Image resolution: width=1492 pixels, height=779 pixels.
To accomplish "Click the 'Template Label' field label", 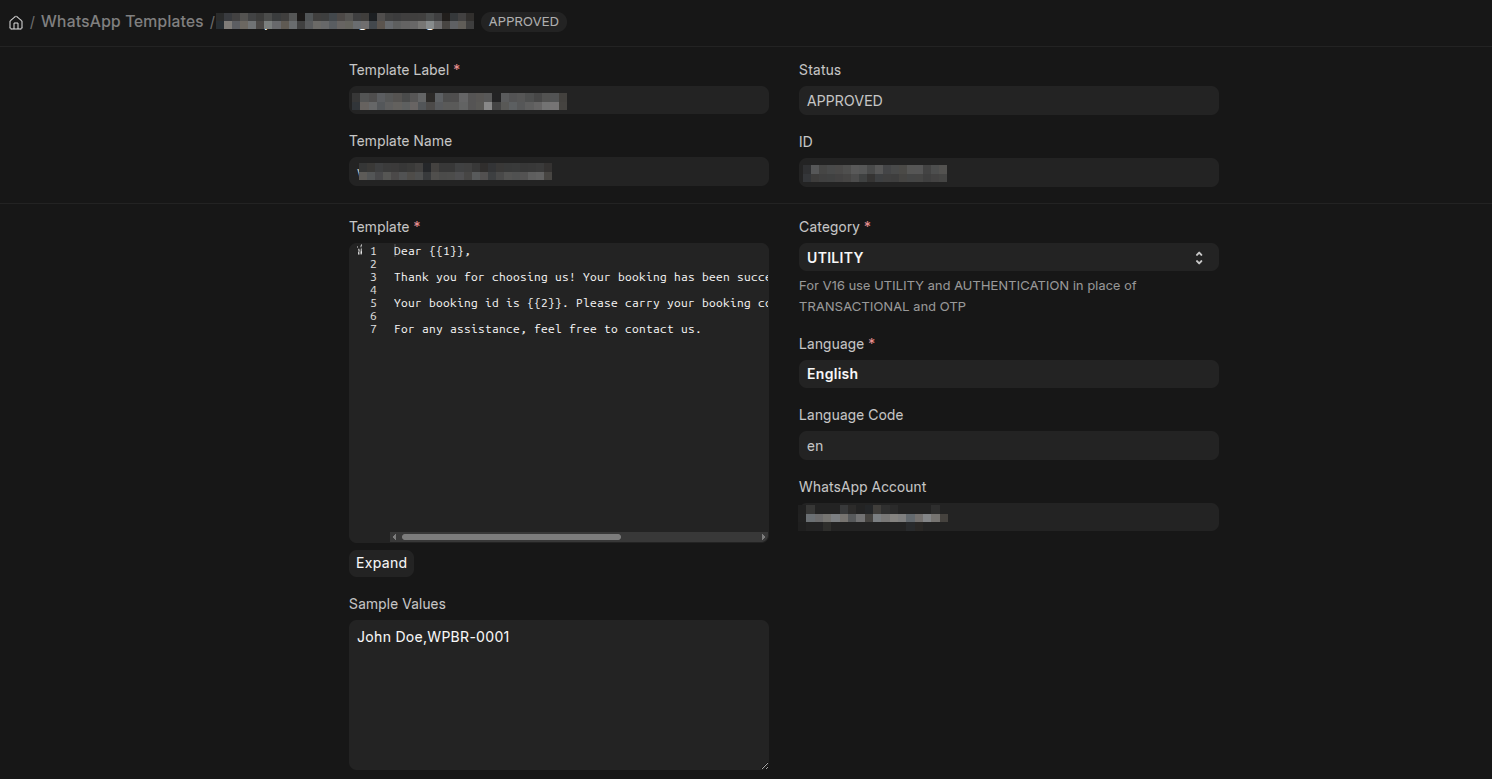I will 399,70.
